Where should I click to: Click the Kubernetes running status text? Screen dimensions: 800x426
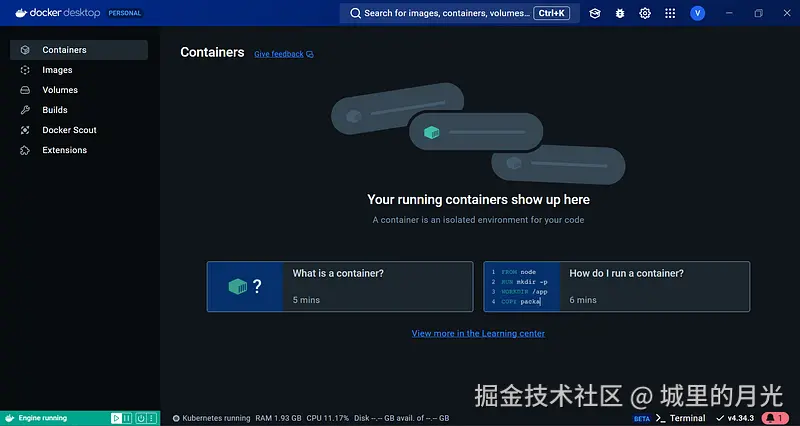pyautogui.click(x=216, y=418)
